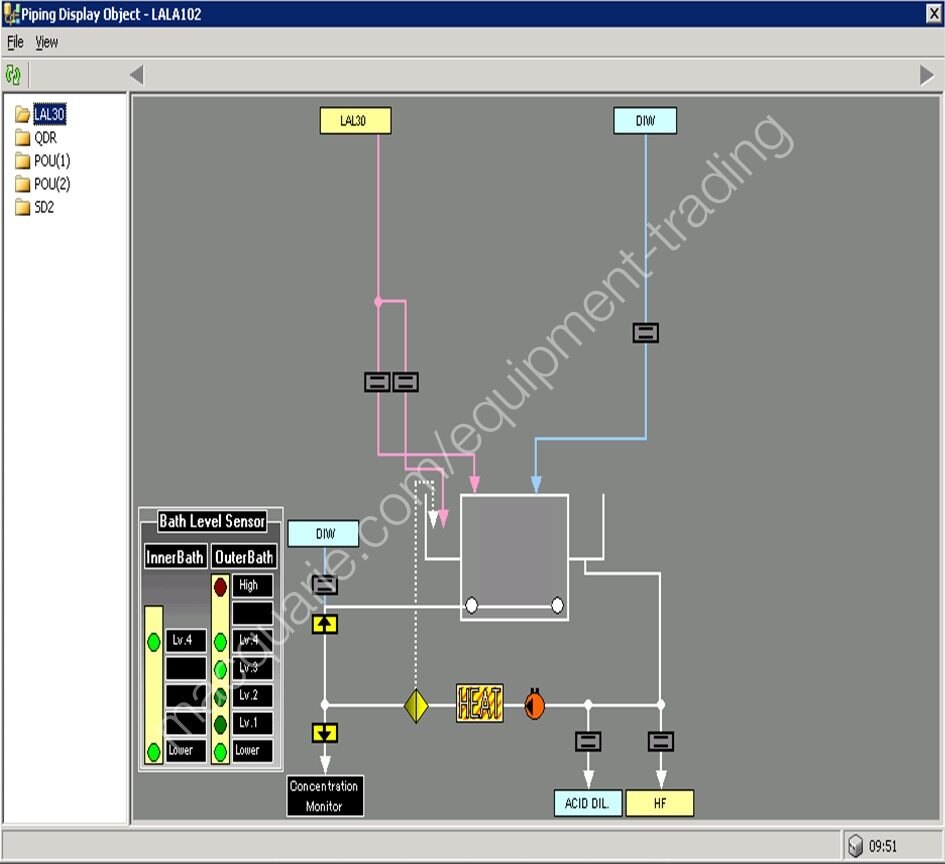
Task: Open the View menu
Action: (46, 42)
